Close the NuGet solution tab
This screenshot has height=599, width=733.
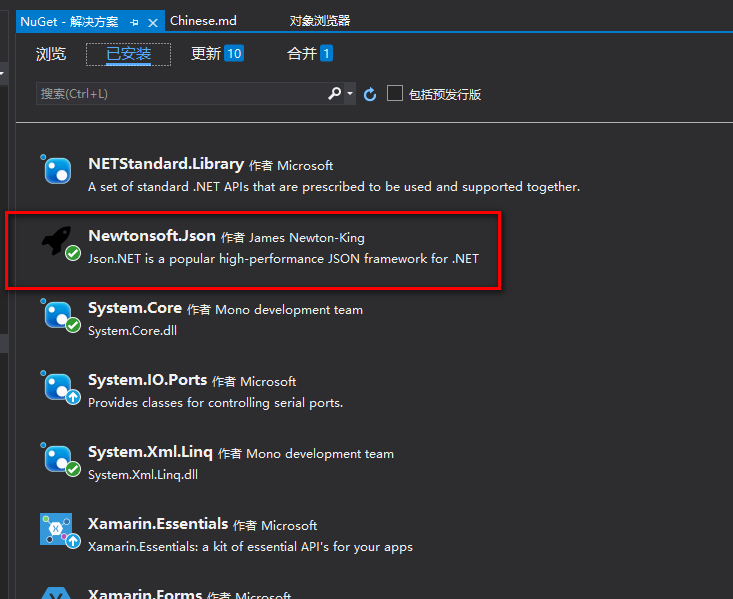pos(152,21)
